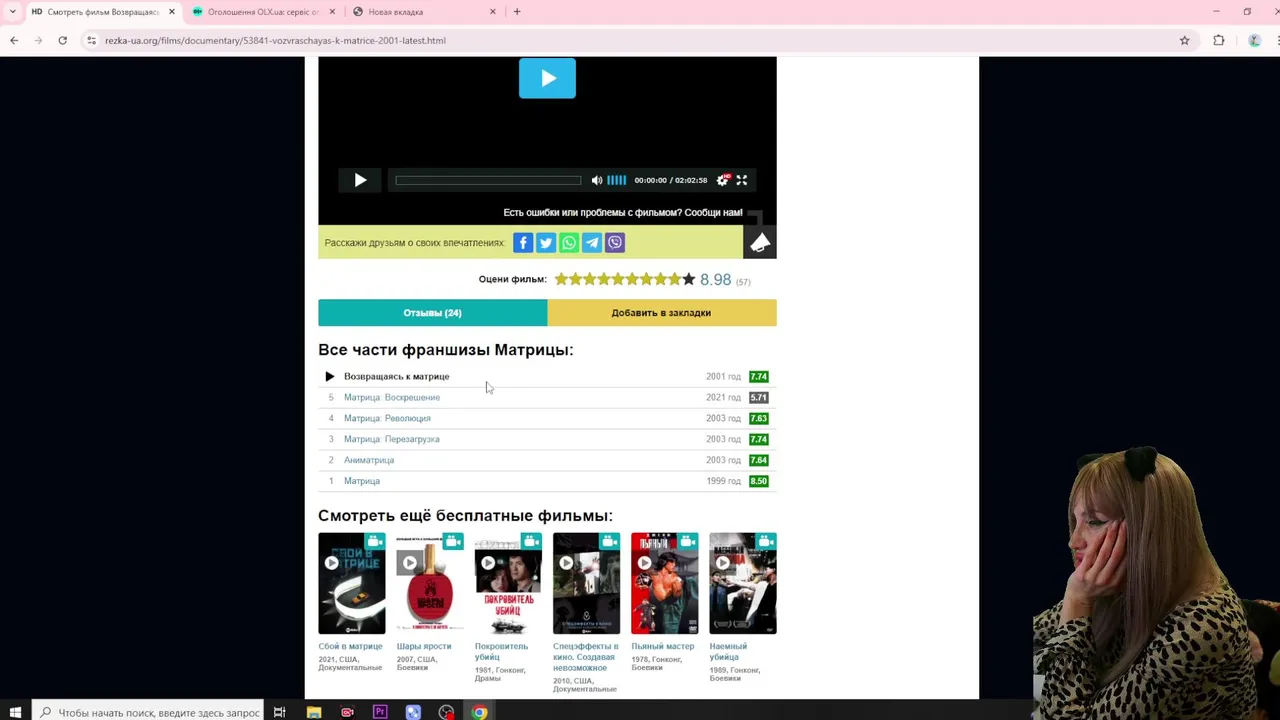Open File Explorer from the taskbar
The height and width of the screenshot is (720, 1280).
point(313,712)
